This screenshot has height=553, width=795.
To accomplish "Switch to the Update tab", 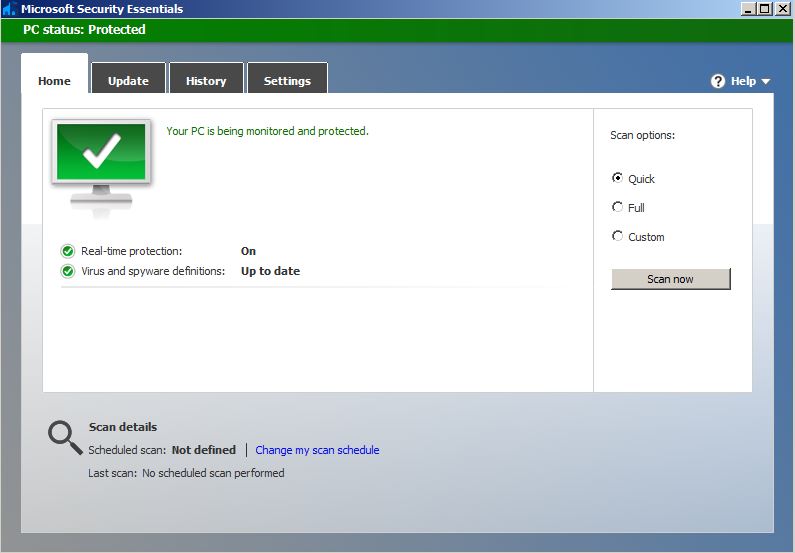I will [128, 81].
